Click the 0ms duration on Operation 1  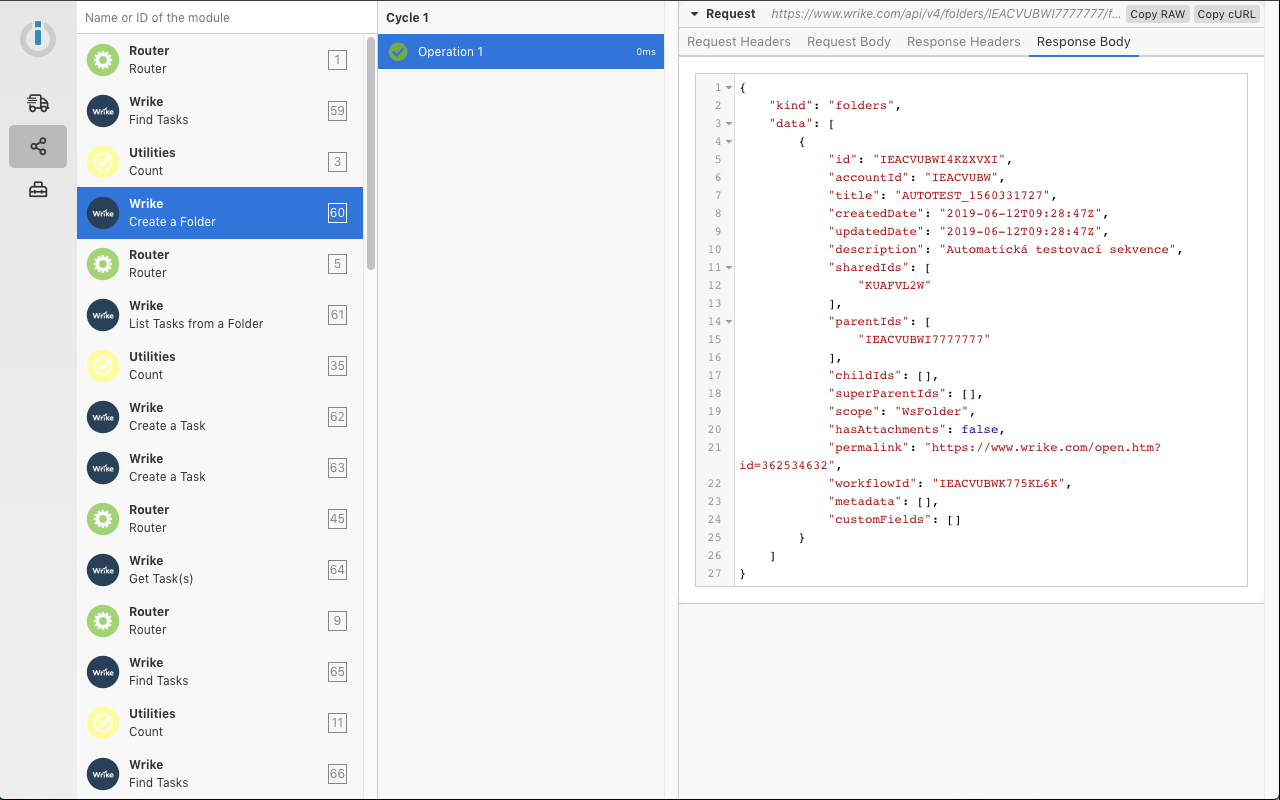646,52
